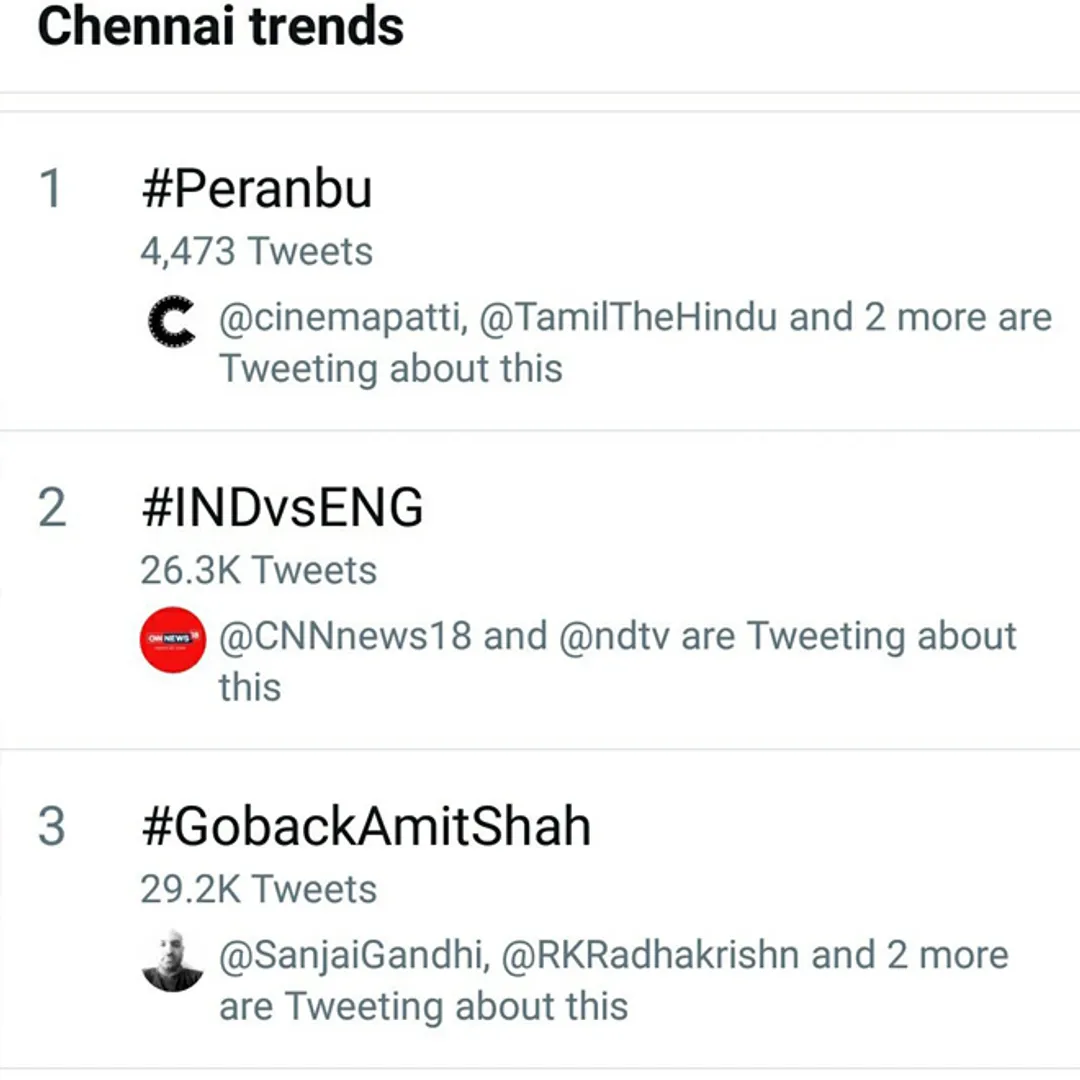The image size is (1080, 1080).
Task: Click the @RKRadhakrishn mention text
Action: [650, 955]
